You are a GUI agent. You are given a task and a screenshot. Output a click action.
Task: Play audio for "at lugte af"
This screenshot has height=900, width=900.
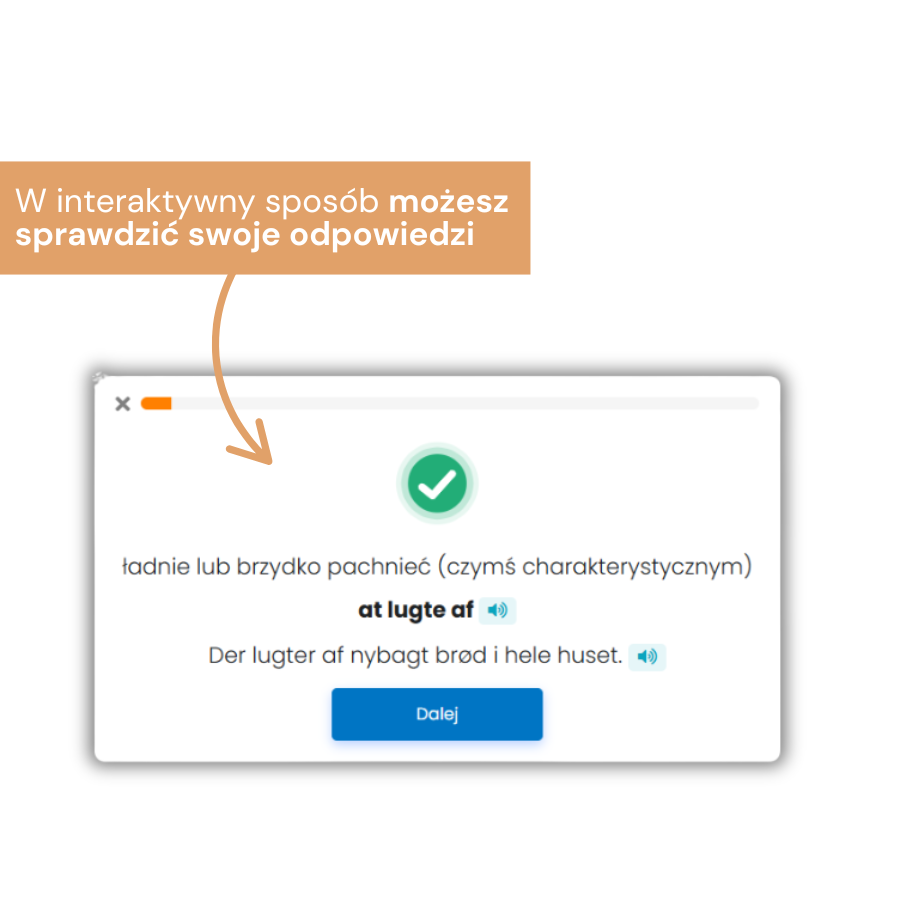(497, 610)
